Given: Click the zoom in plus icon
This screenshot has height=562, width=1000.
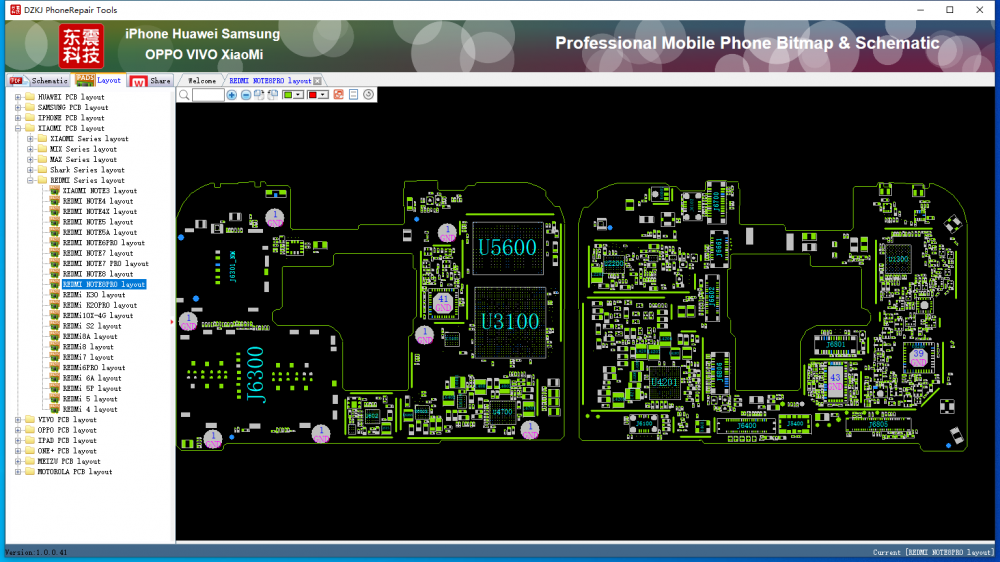Looking at the screenshot, I should click(232, 95).
